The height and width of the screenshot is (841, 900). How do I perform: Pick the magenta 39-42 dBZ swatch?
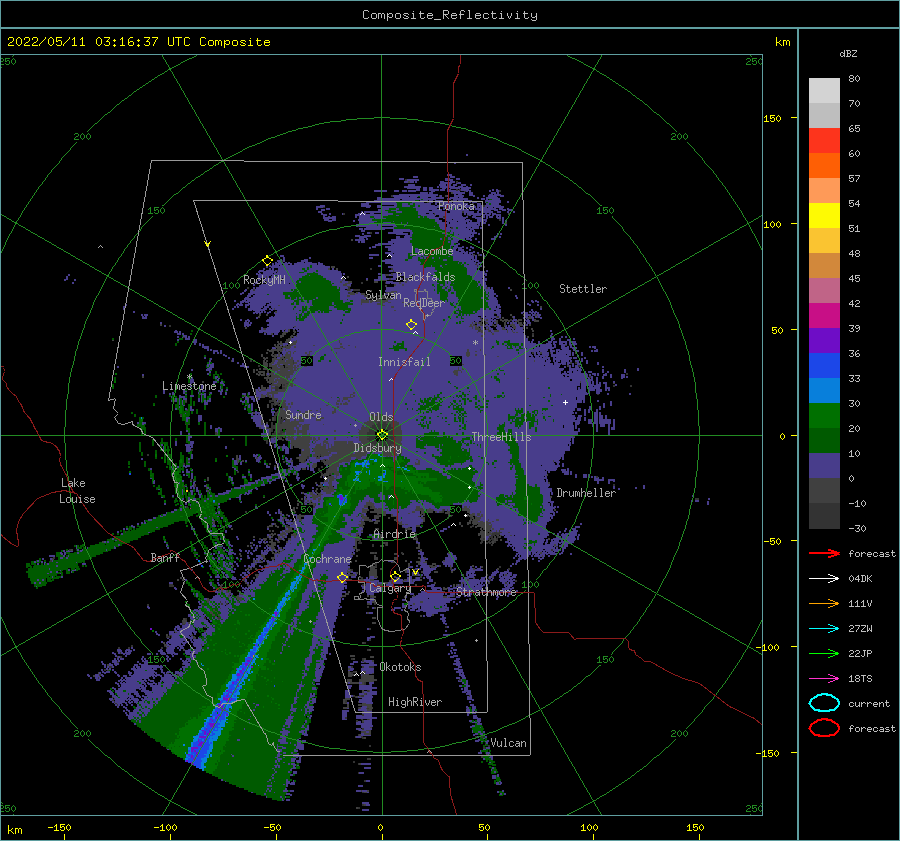(x=824, y=315)
